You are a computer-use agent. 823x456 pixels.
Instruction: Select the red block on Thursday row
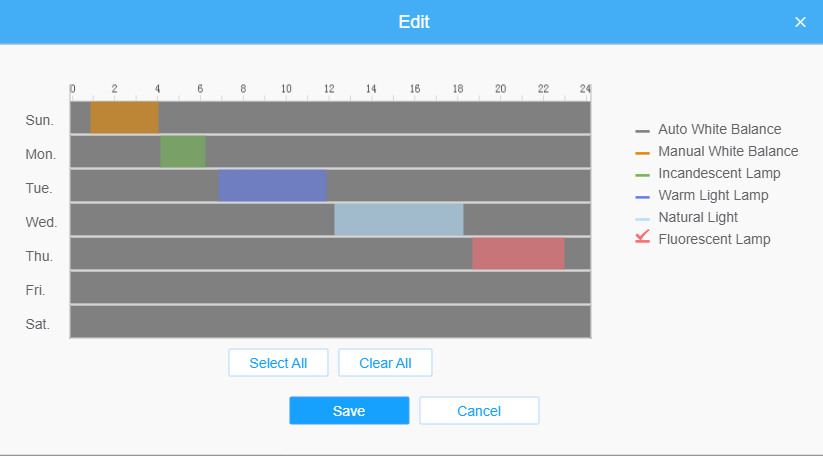pos(518,254)
